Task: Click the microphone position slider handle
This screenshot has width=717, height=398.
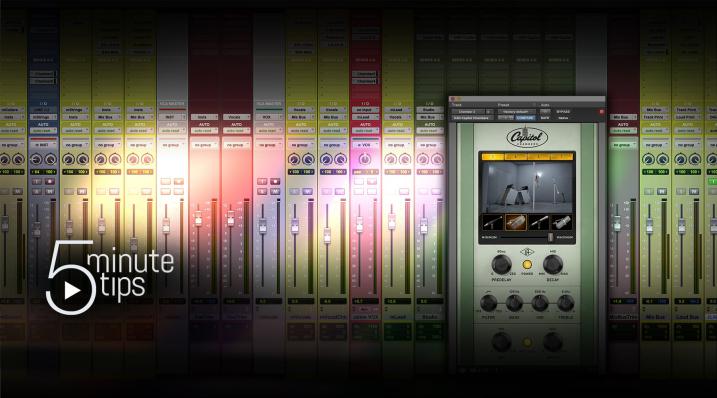Action: click(551, 237)
